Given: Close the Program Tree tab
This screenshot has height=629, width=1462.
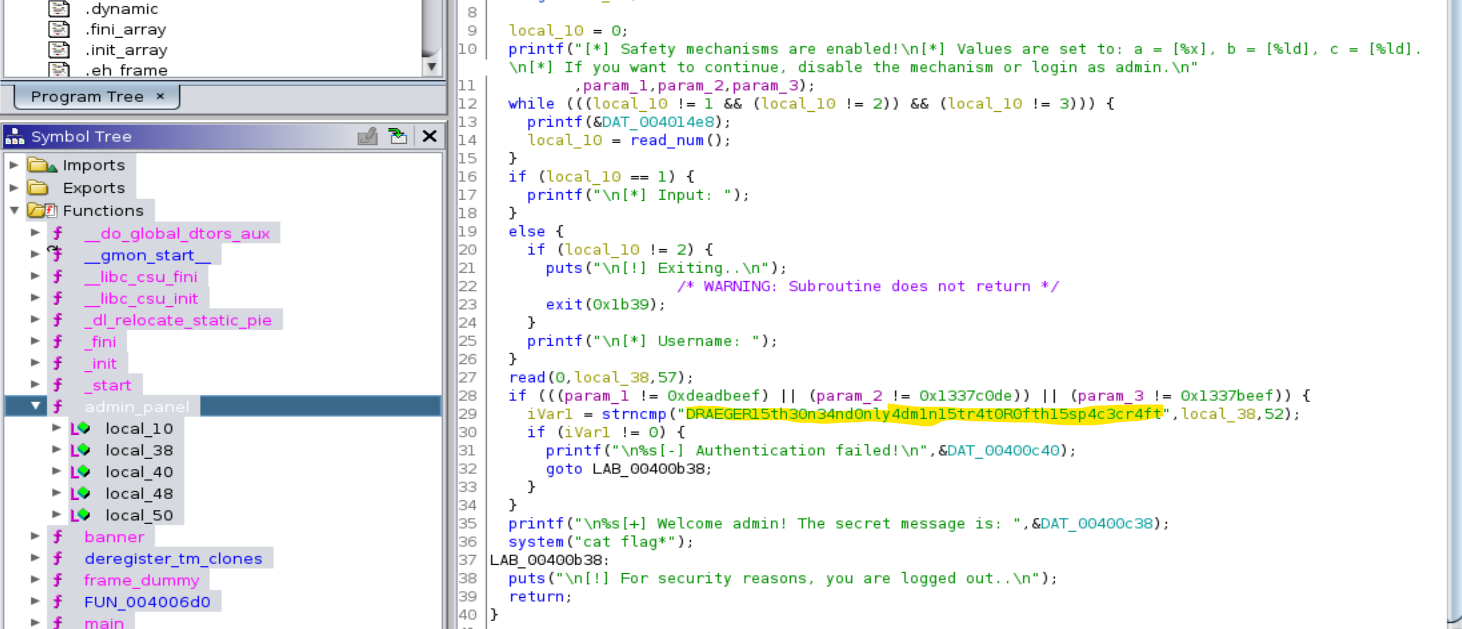Looking at the screenshot, I should click(160, 97).
